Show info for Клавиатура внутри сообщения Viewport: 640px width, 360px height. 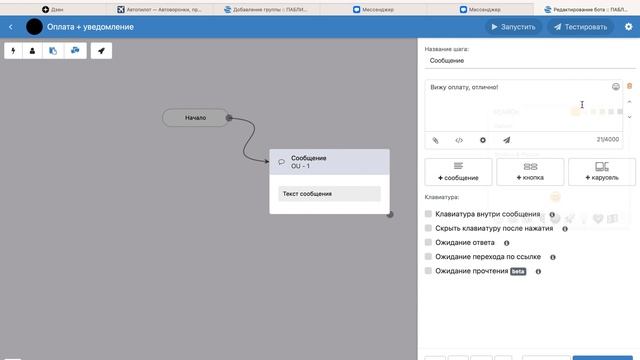point(552,214)
